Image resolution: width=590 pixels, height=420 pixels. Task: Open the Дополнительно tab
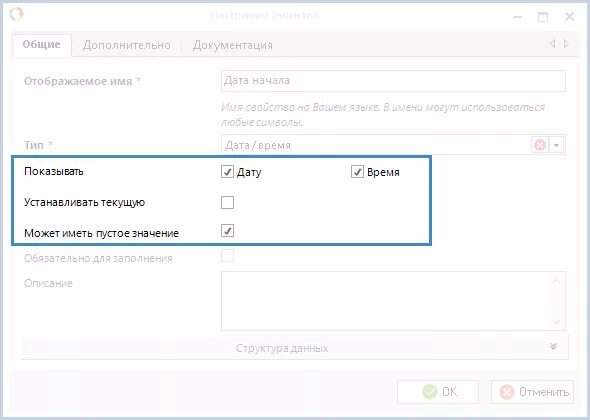coord(126,46)
